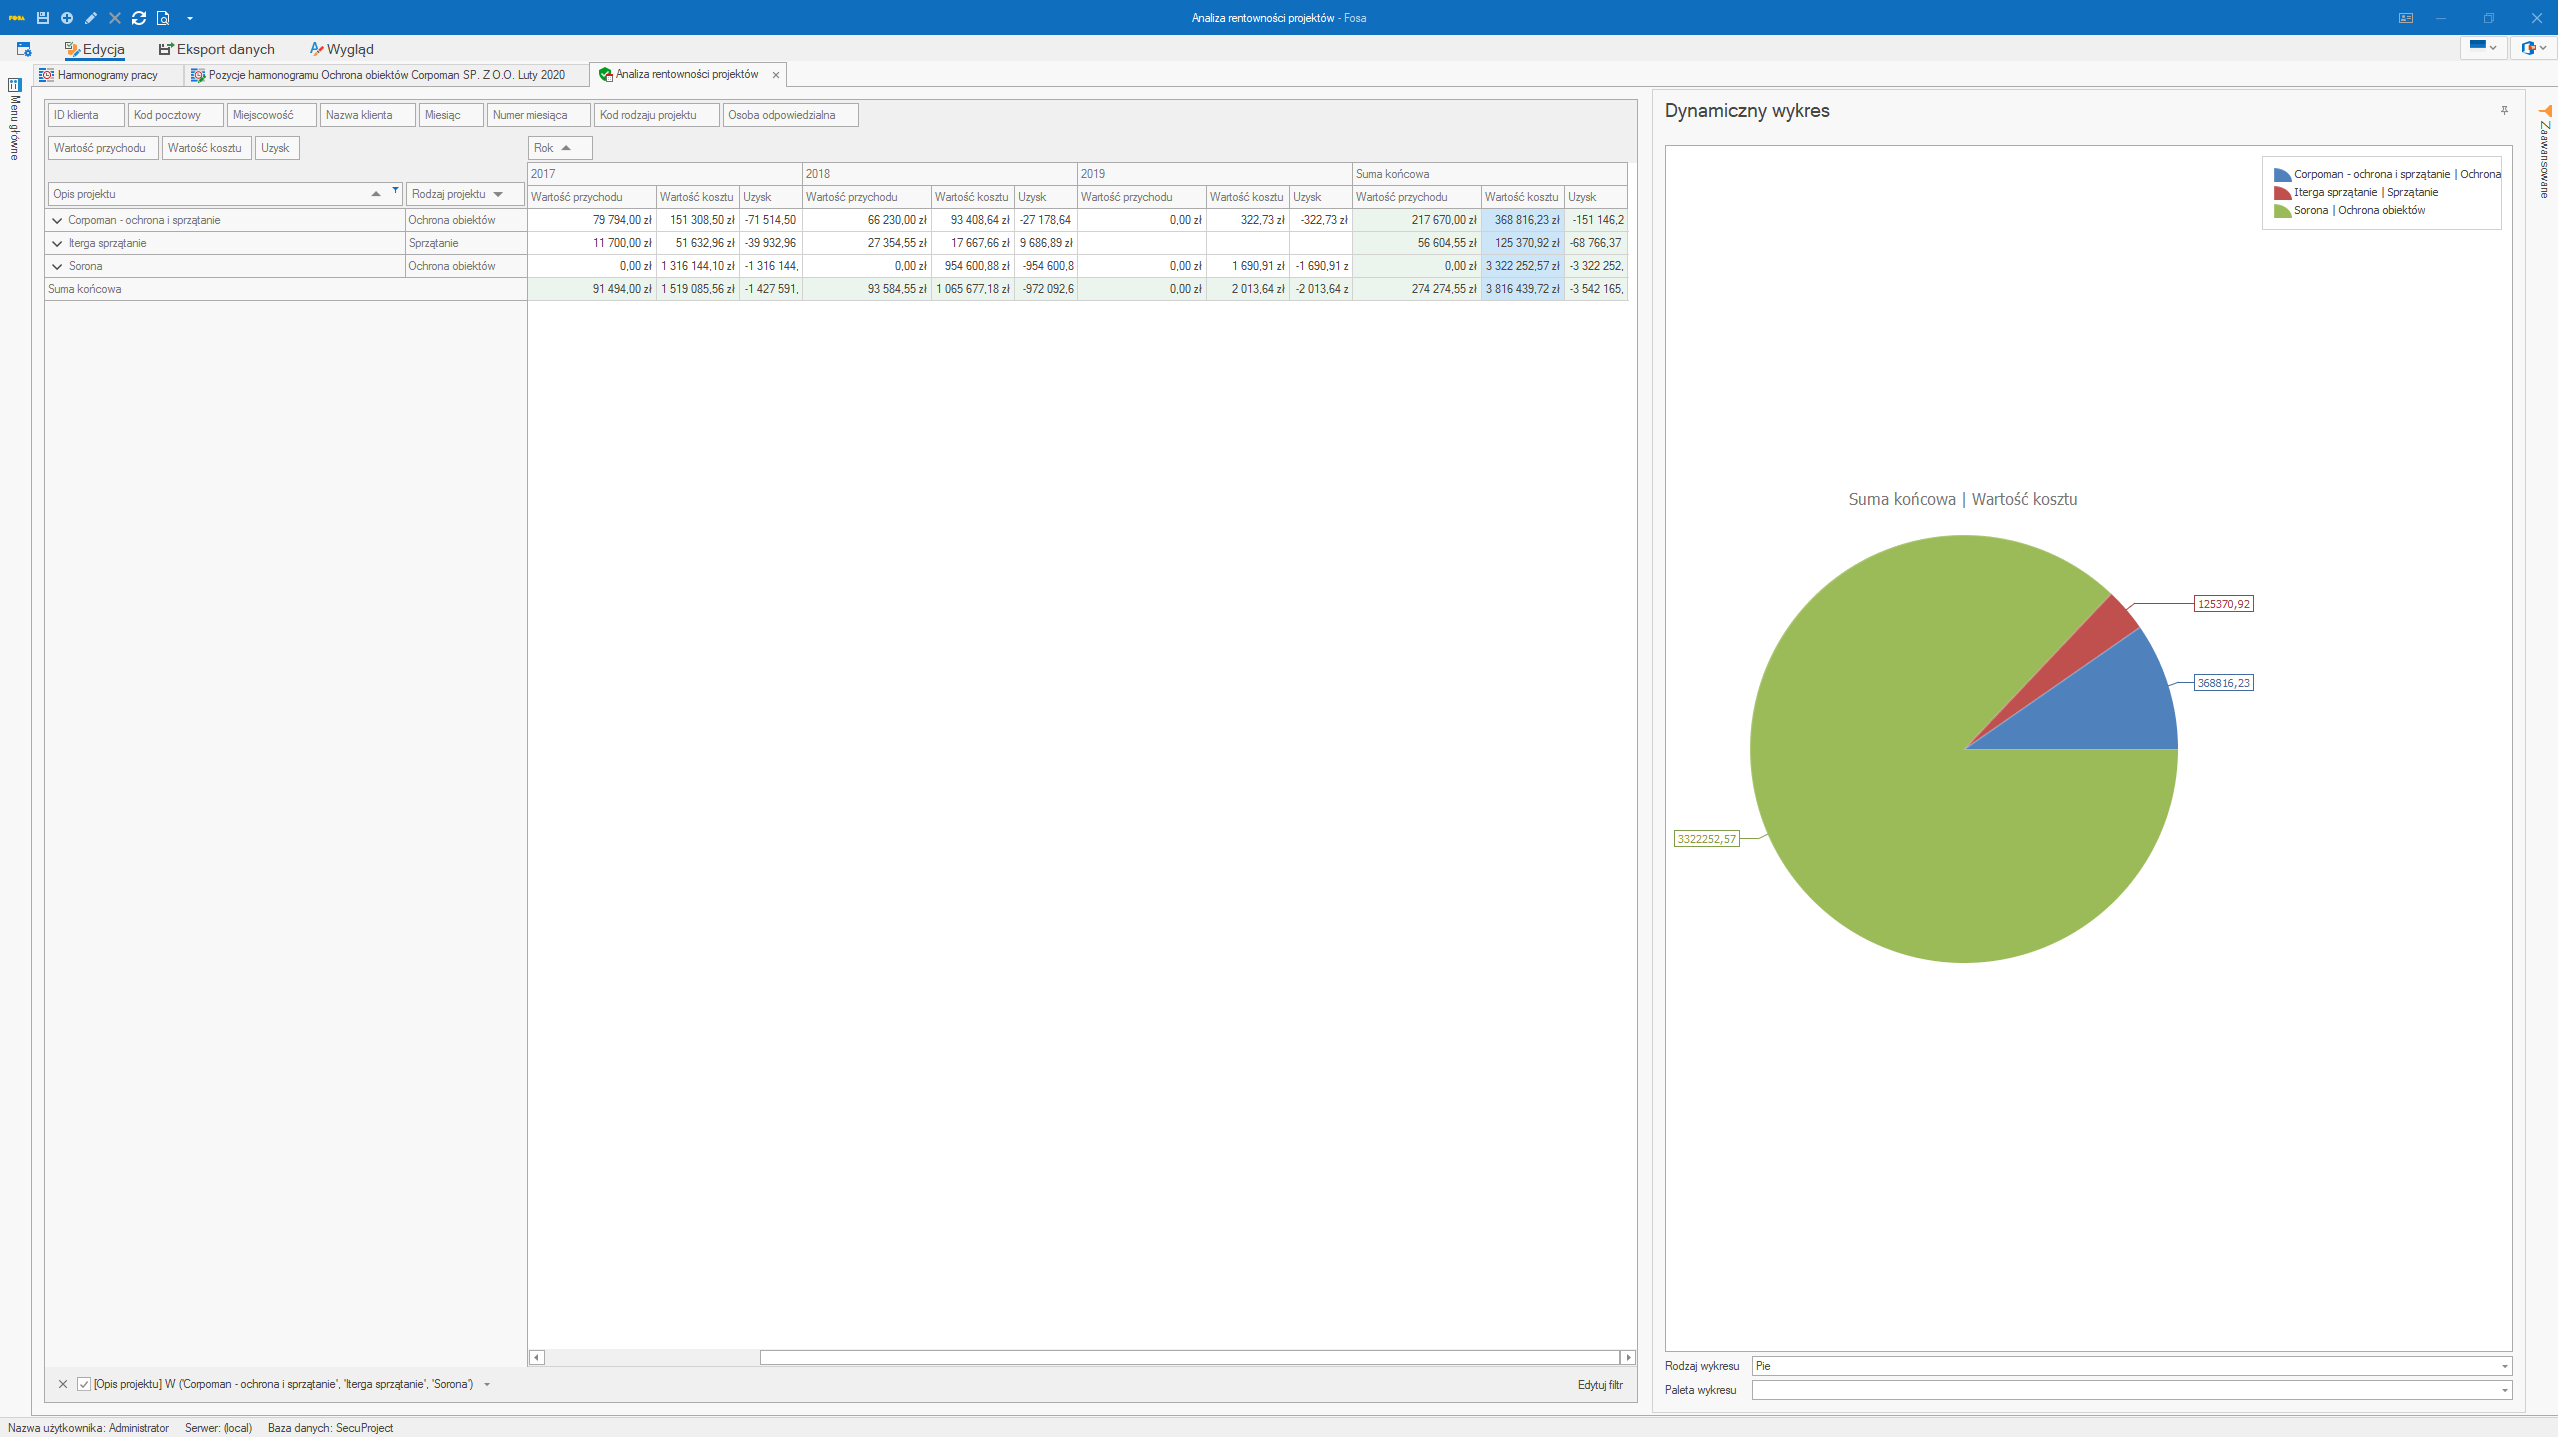
Task: Click the save icon in title bar
Action: pyautogui.click(x=43, y=18)
